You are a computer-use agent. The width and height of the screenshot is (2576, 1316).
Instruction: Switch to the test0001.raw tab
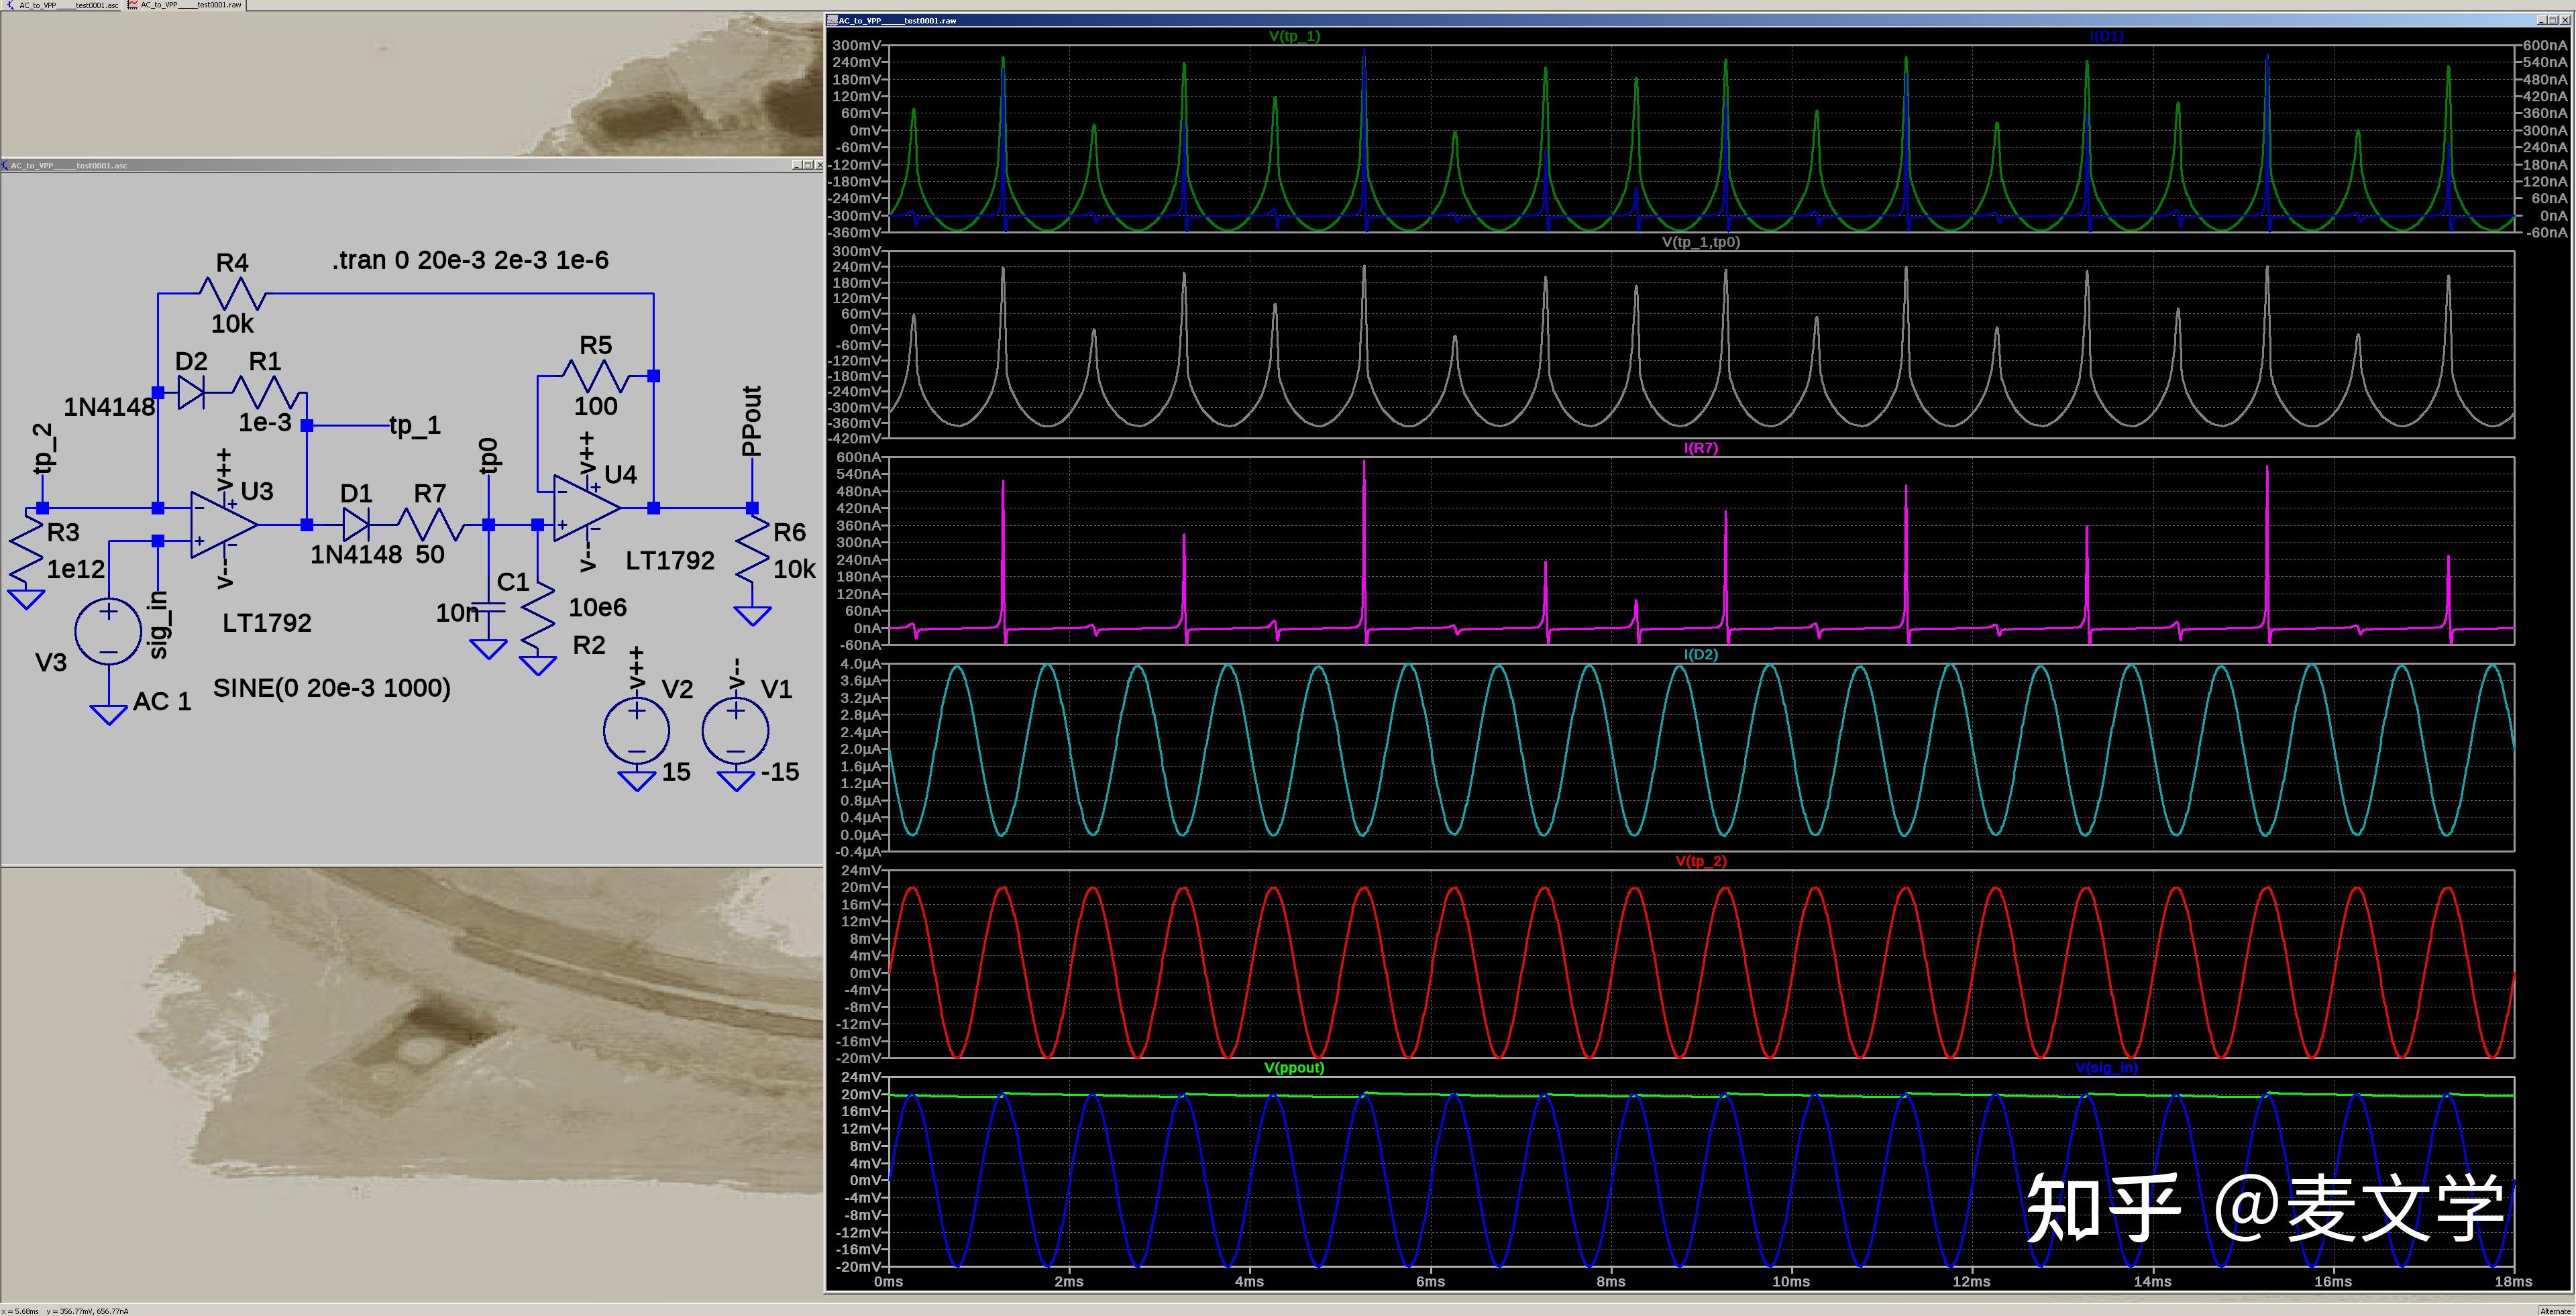point(187,5)
